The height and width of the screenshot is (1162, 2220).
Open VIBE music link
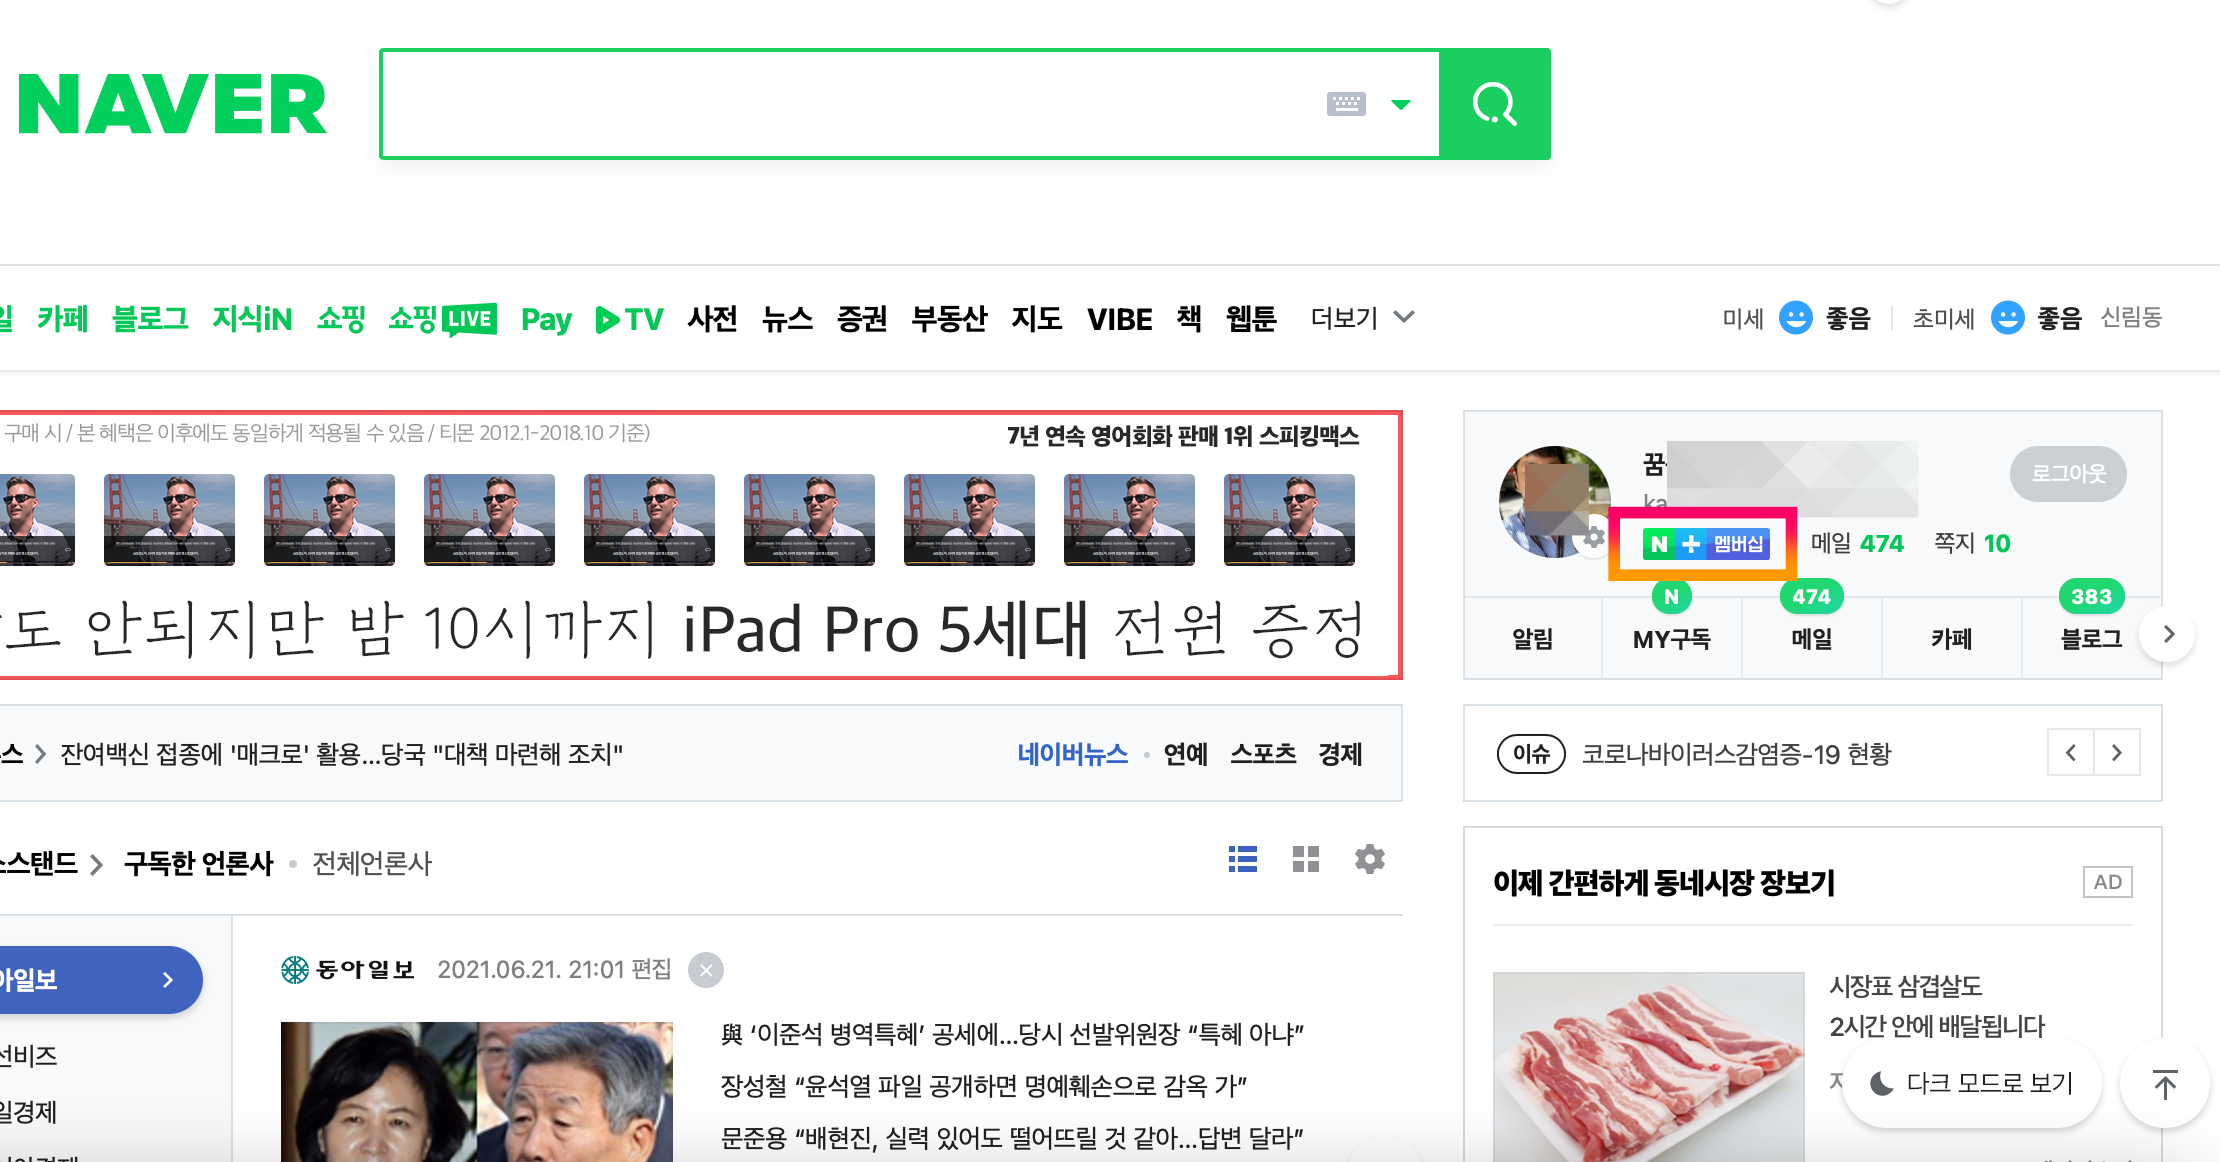pos(1119,319)
